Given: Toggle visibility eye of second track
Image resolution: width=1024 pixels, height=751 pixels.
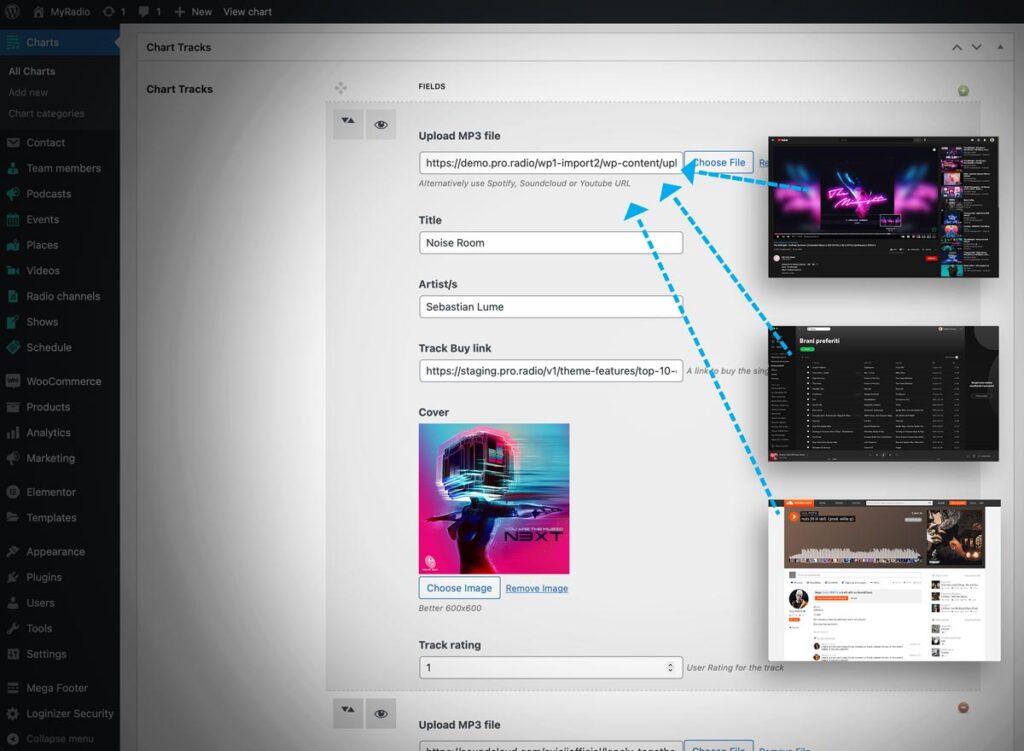Looking at the screenshot, I should (381, 713).
